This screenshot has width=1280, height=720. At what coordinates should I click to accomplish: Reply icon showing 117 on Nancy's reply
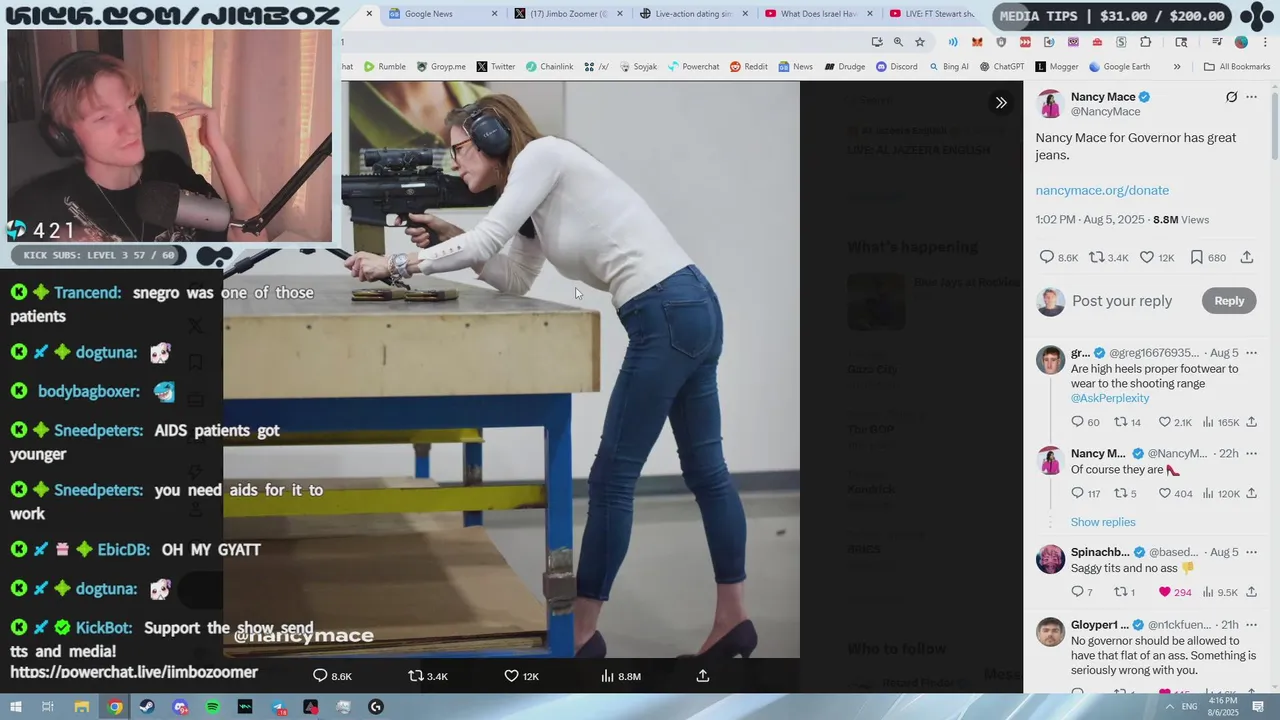click(x=1077, y=493)
